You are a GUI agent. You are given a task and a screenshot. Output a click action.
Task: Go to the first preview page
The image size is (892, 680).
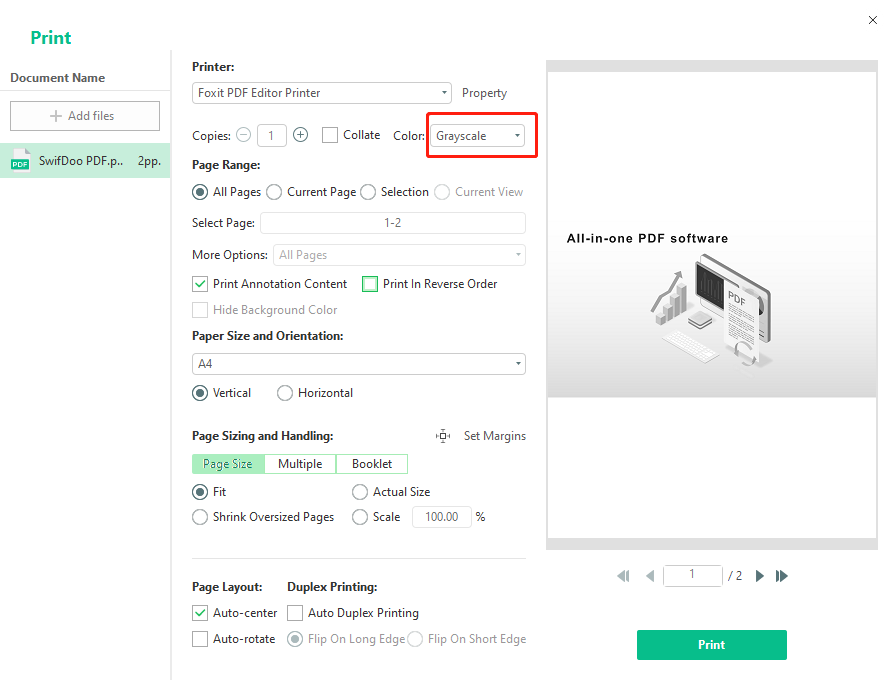(623, 576)
